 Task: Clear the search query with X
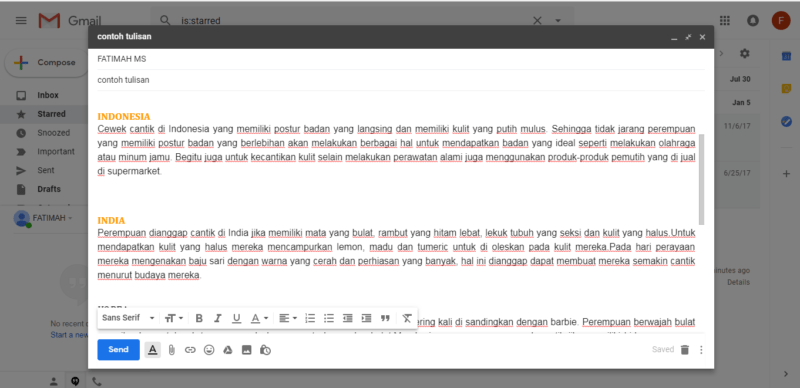pyautogui.click(x=537, y=20)
